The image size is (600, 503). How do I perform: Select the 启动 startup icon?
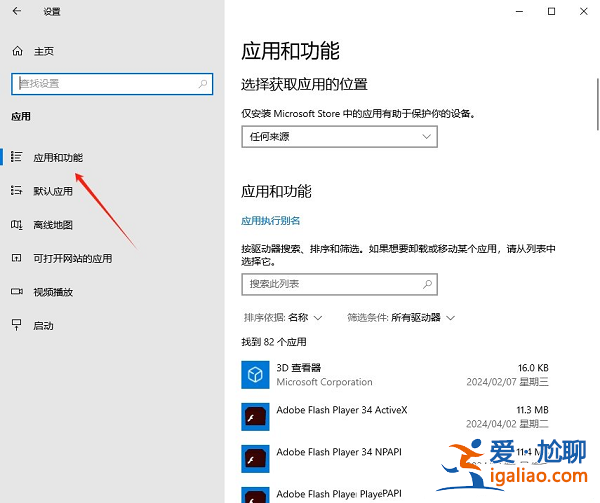(16, 325)
